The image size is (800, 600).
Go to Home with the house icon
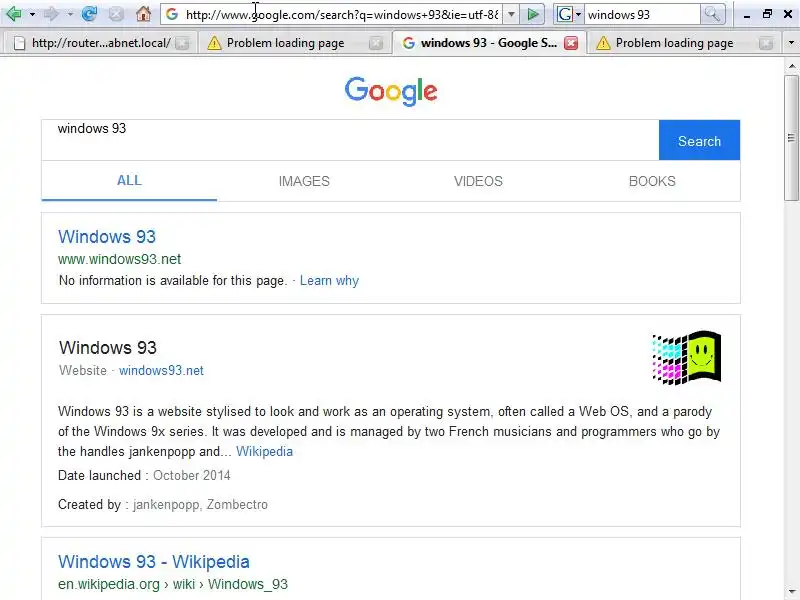tap(143, 14)
